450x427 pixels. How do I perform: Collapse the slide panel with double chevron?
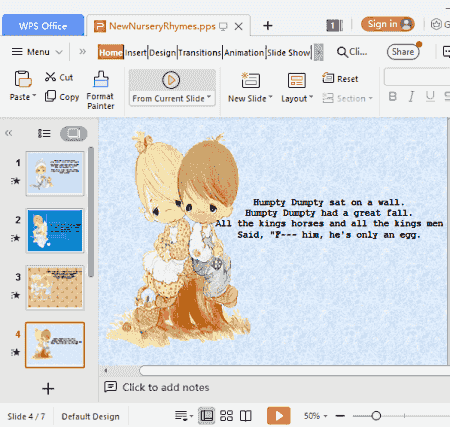pos(9,133)
